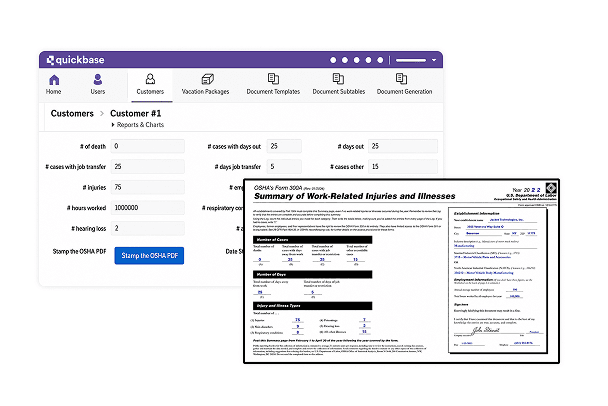Focus the # hearing loss field
The image size is (608, 406).
(x=148, y=228)
